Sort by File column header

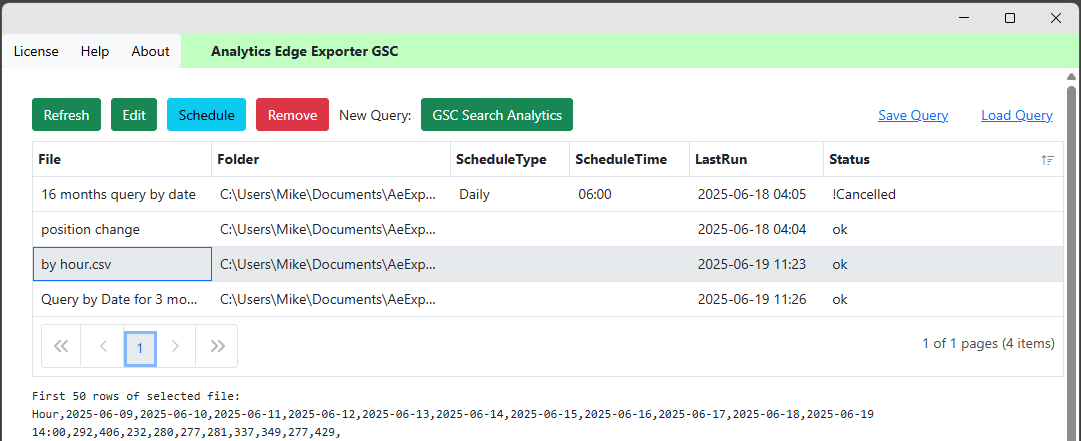point(122,159)
